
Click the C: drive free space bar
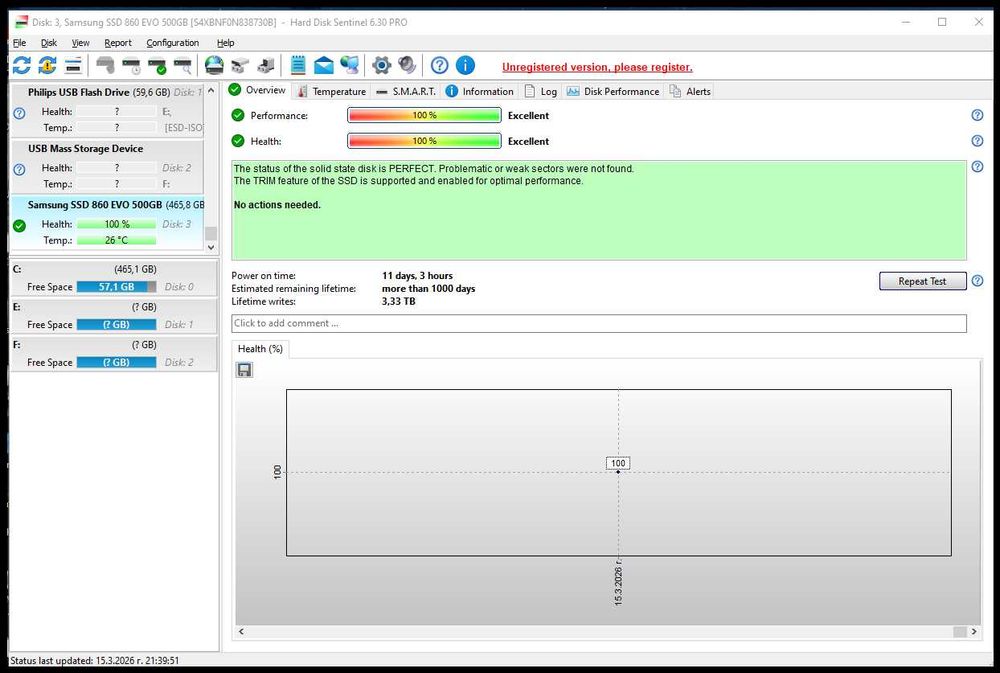(x=117, y=287)
